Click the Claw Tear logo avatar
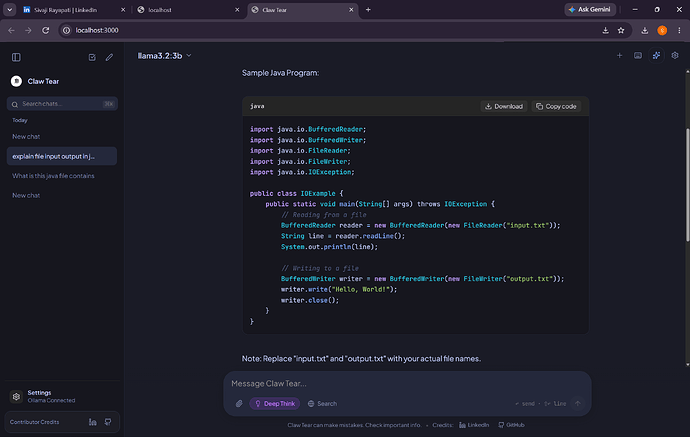The width and height of the screenshot is (690, 437). click(x=16, y=81)
